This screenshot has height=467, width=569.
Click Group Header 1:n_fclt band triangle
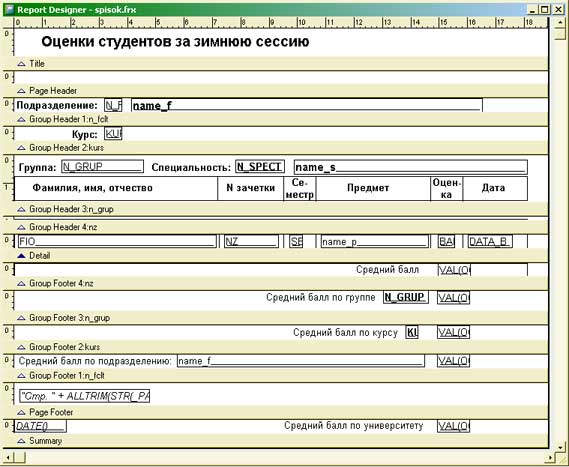pyautogui.click(x=21, y=119)
